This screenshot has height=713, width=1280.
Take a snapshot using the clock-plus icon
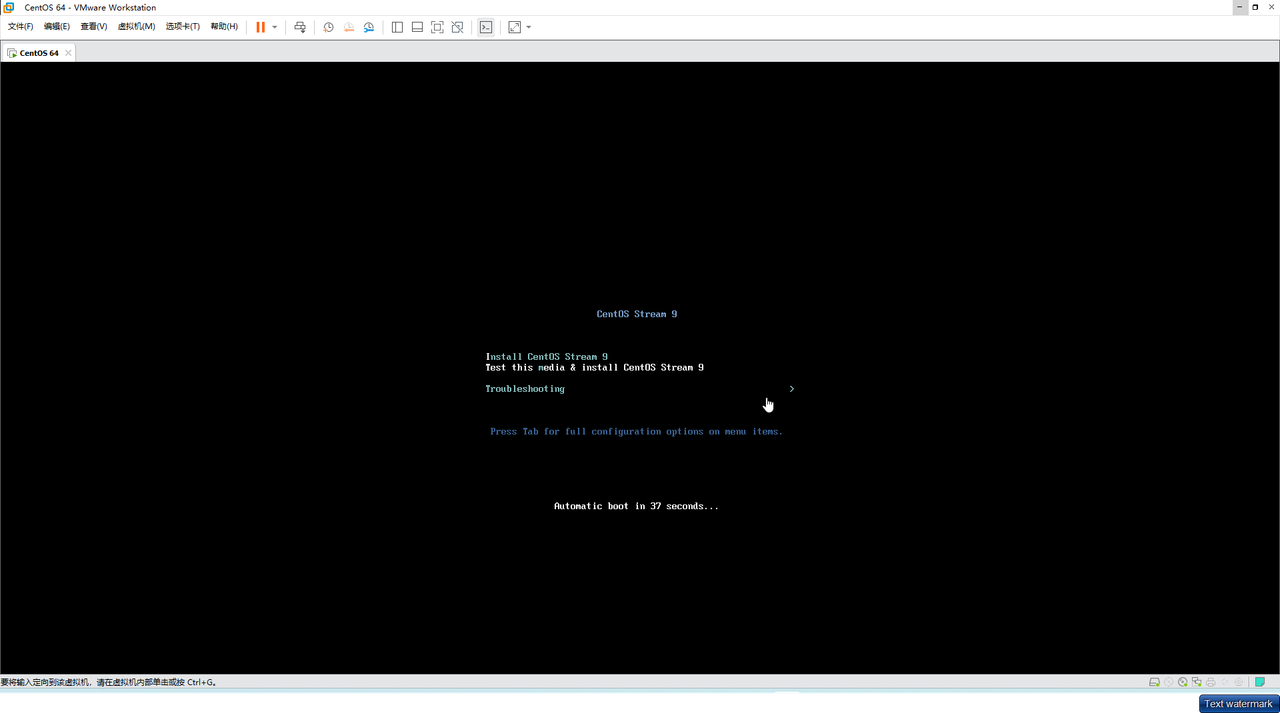click(328, 27)
